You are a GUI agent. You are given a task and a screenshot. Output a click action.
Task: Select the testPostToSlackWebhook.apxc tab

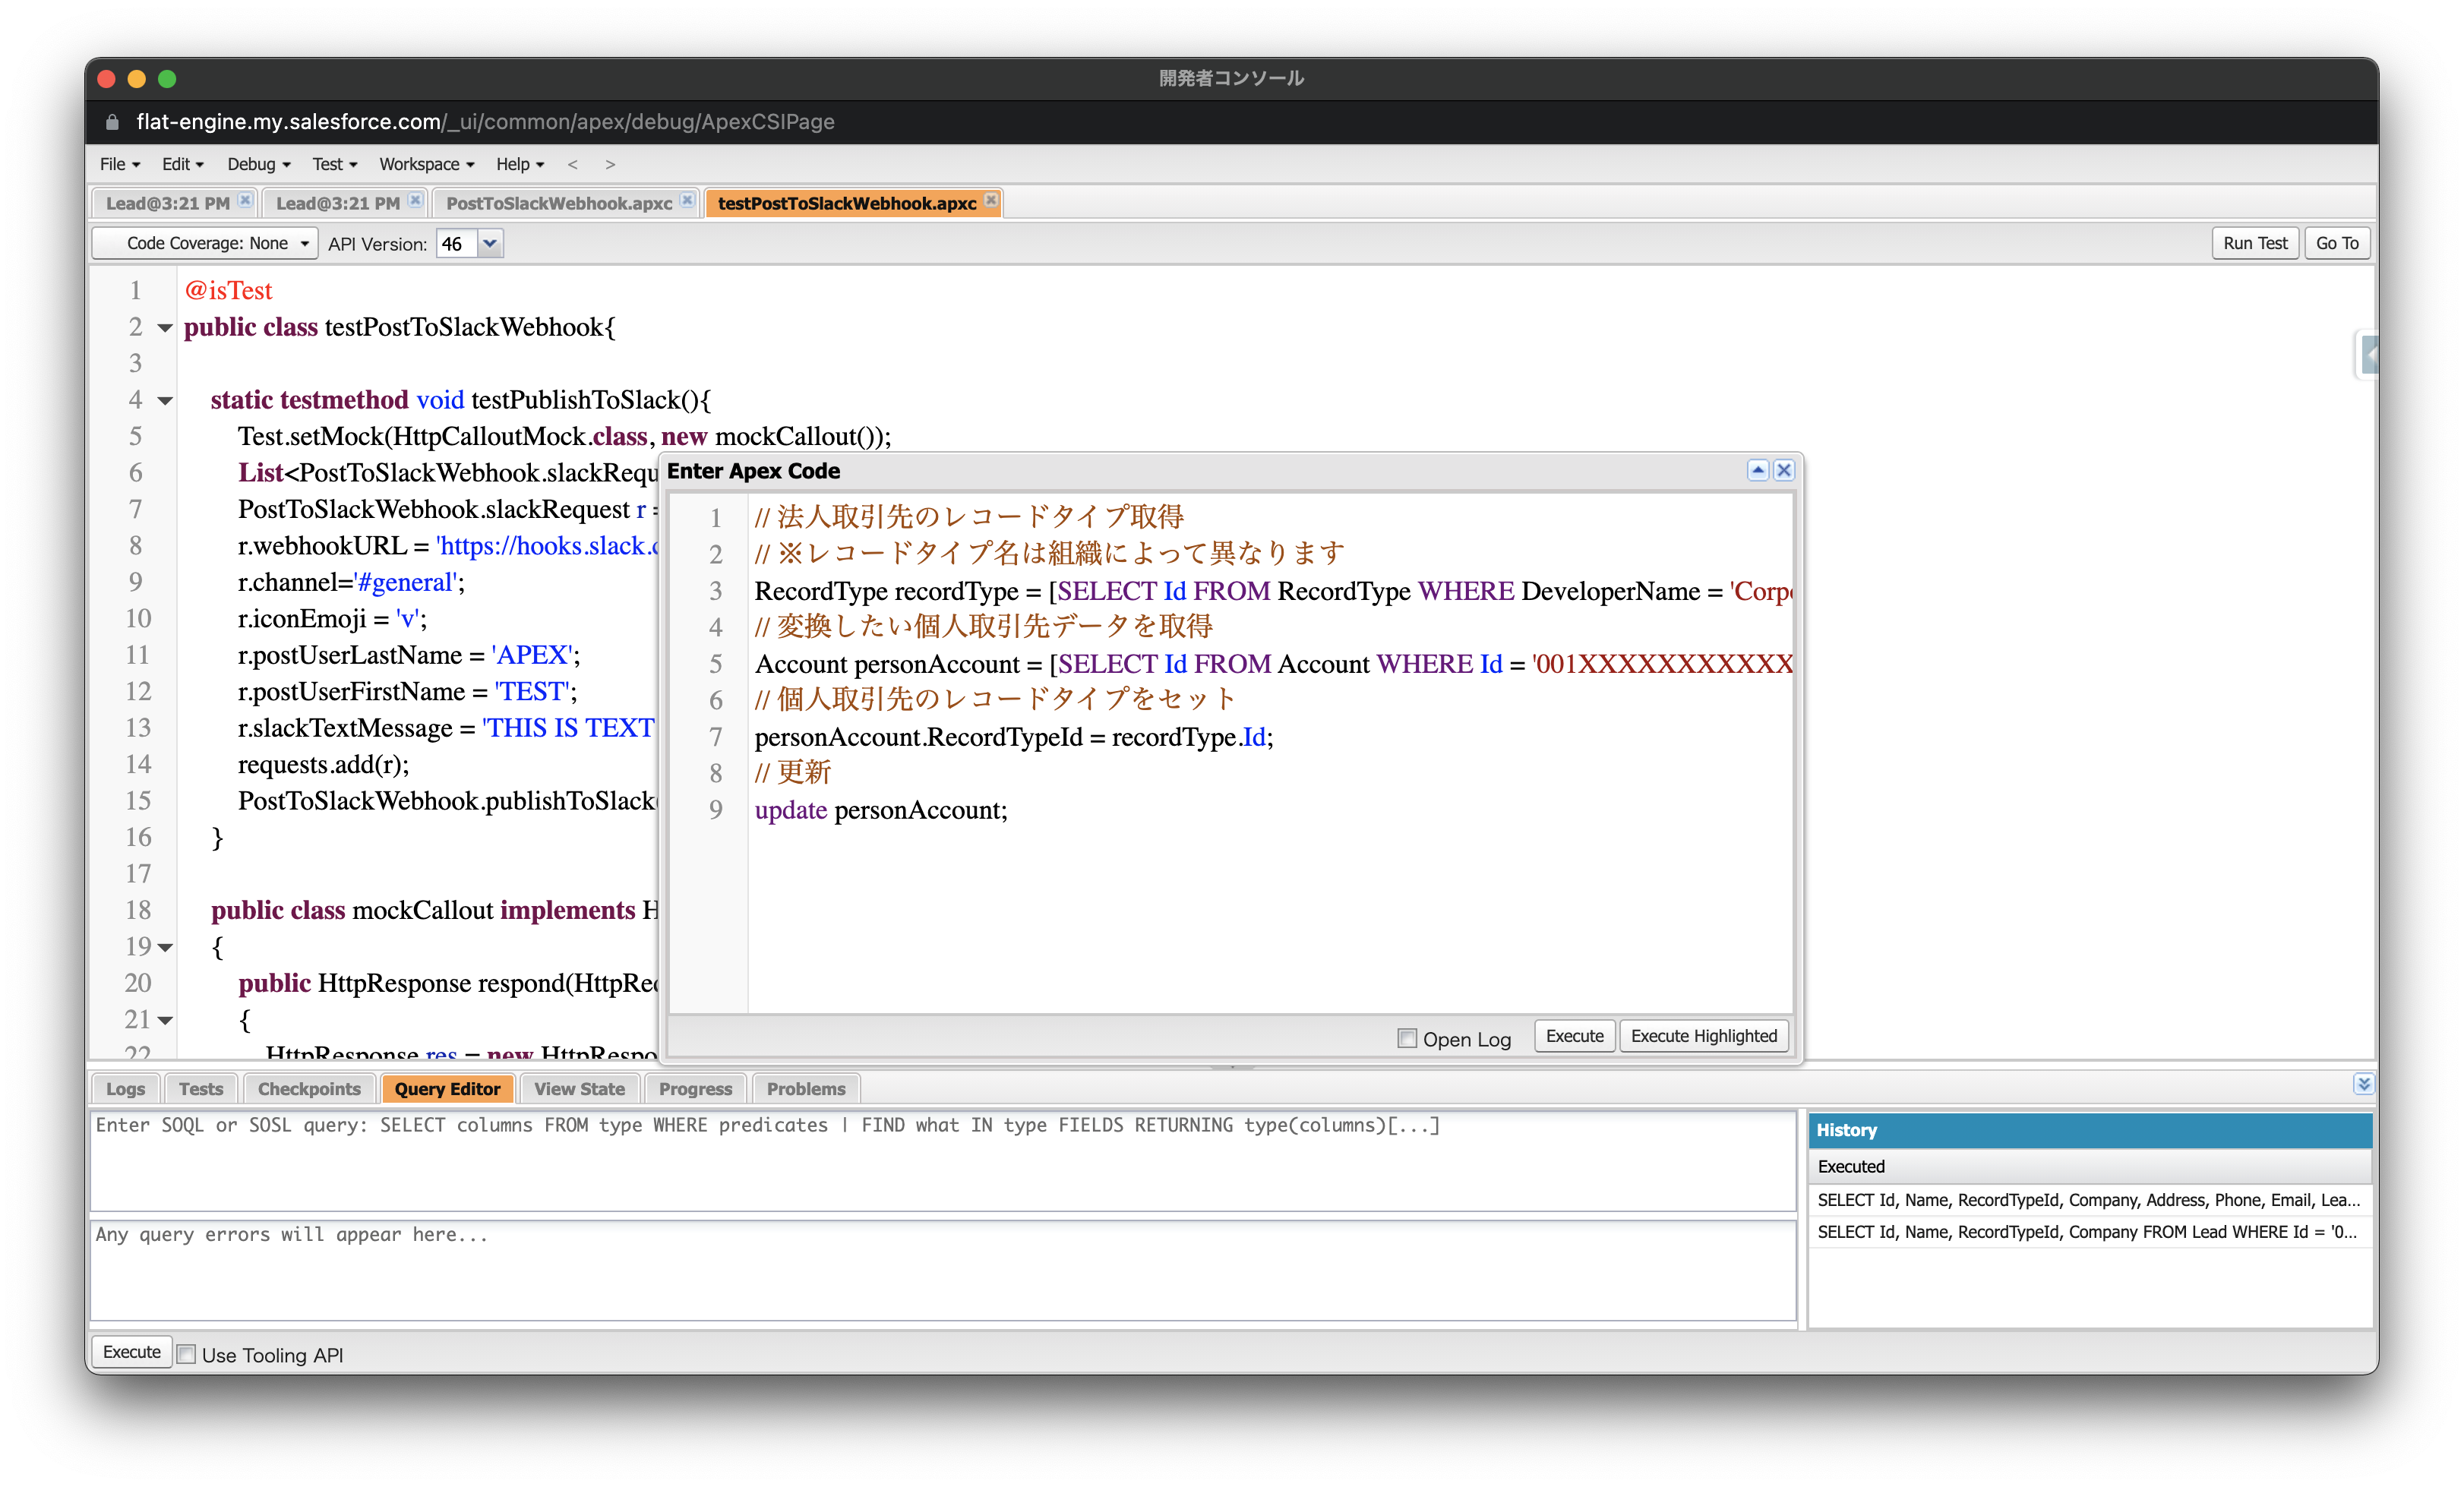tap(847, 203)
